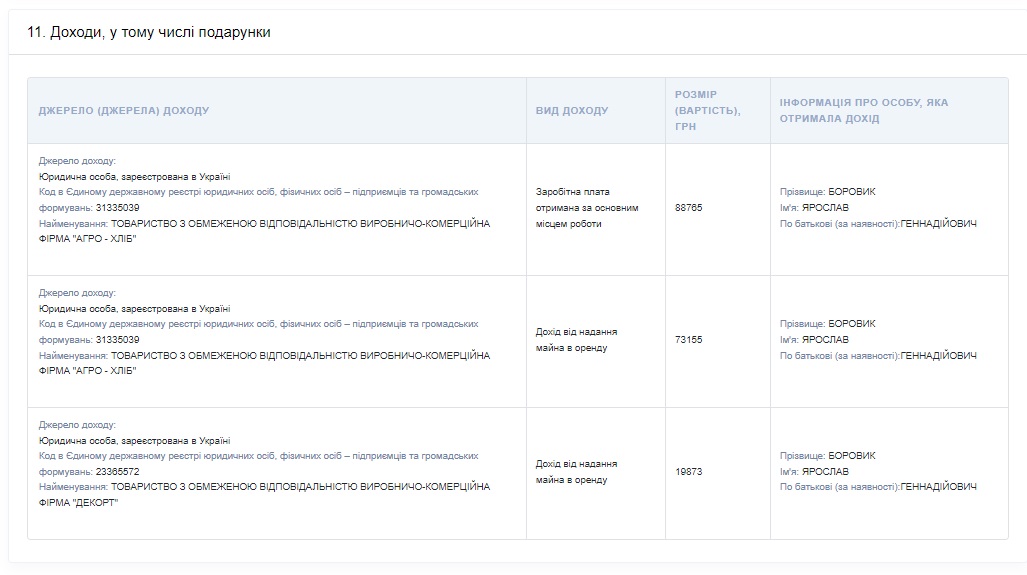Select the income amount 88765
This screenshot has height=575, width=1027.
pyautogui.click(x=688, y=208)
